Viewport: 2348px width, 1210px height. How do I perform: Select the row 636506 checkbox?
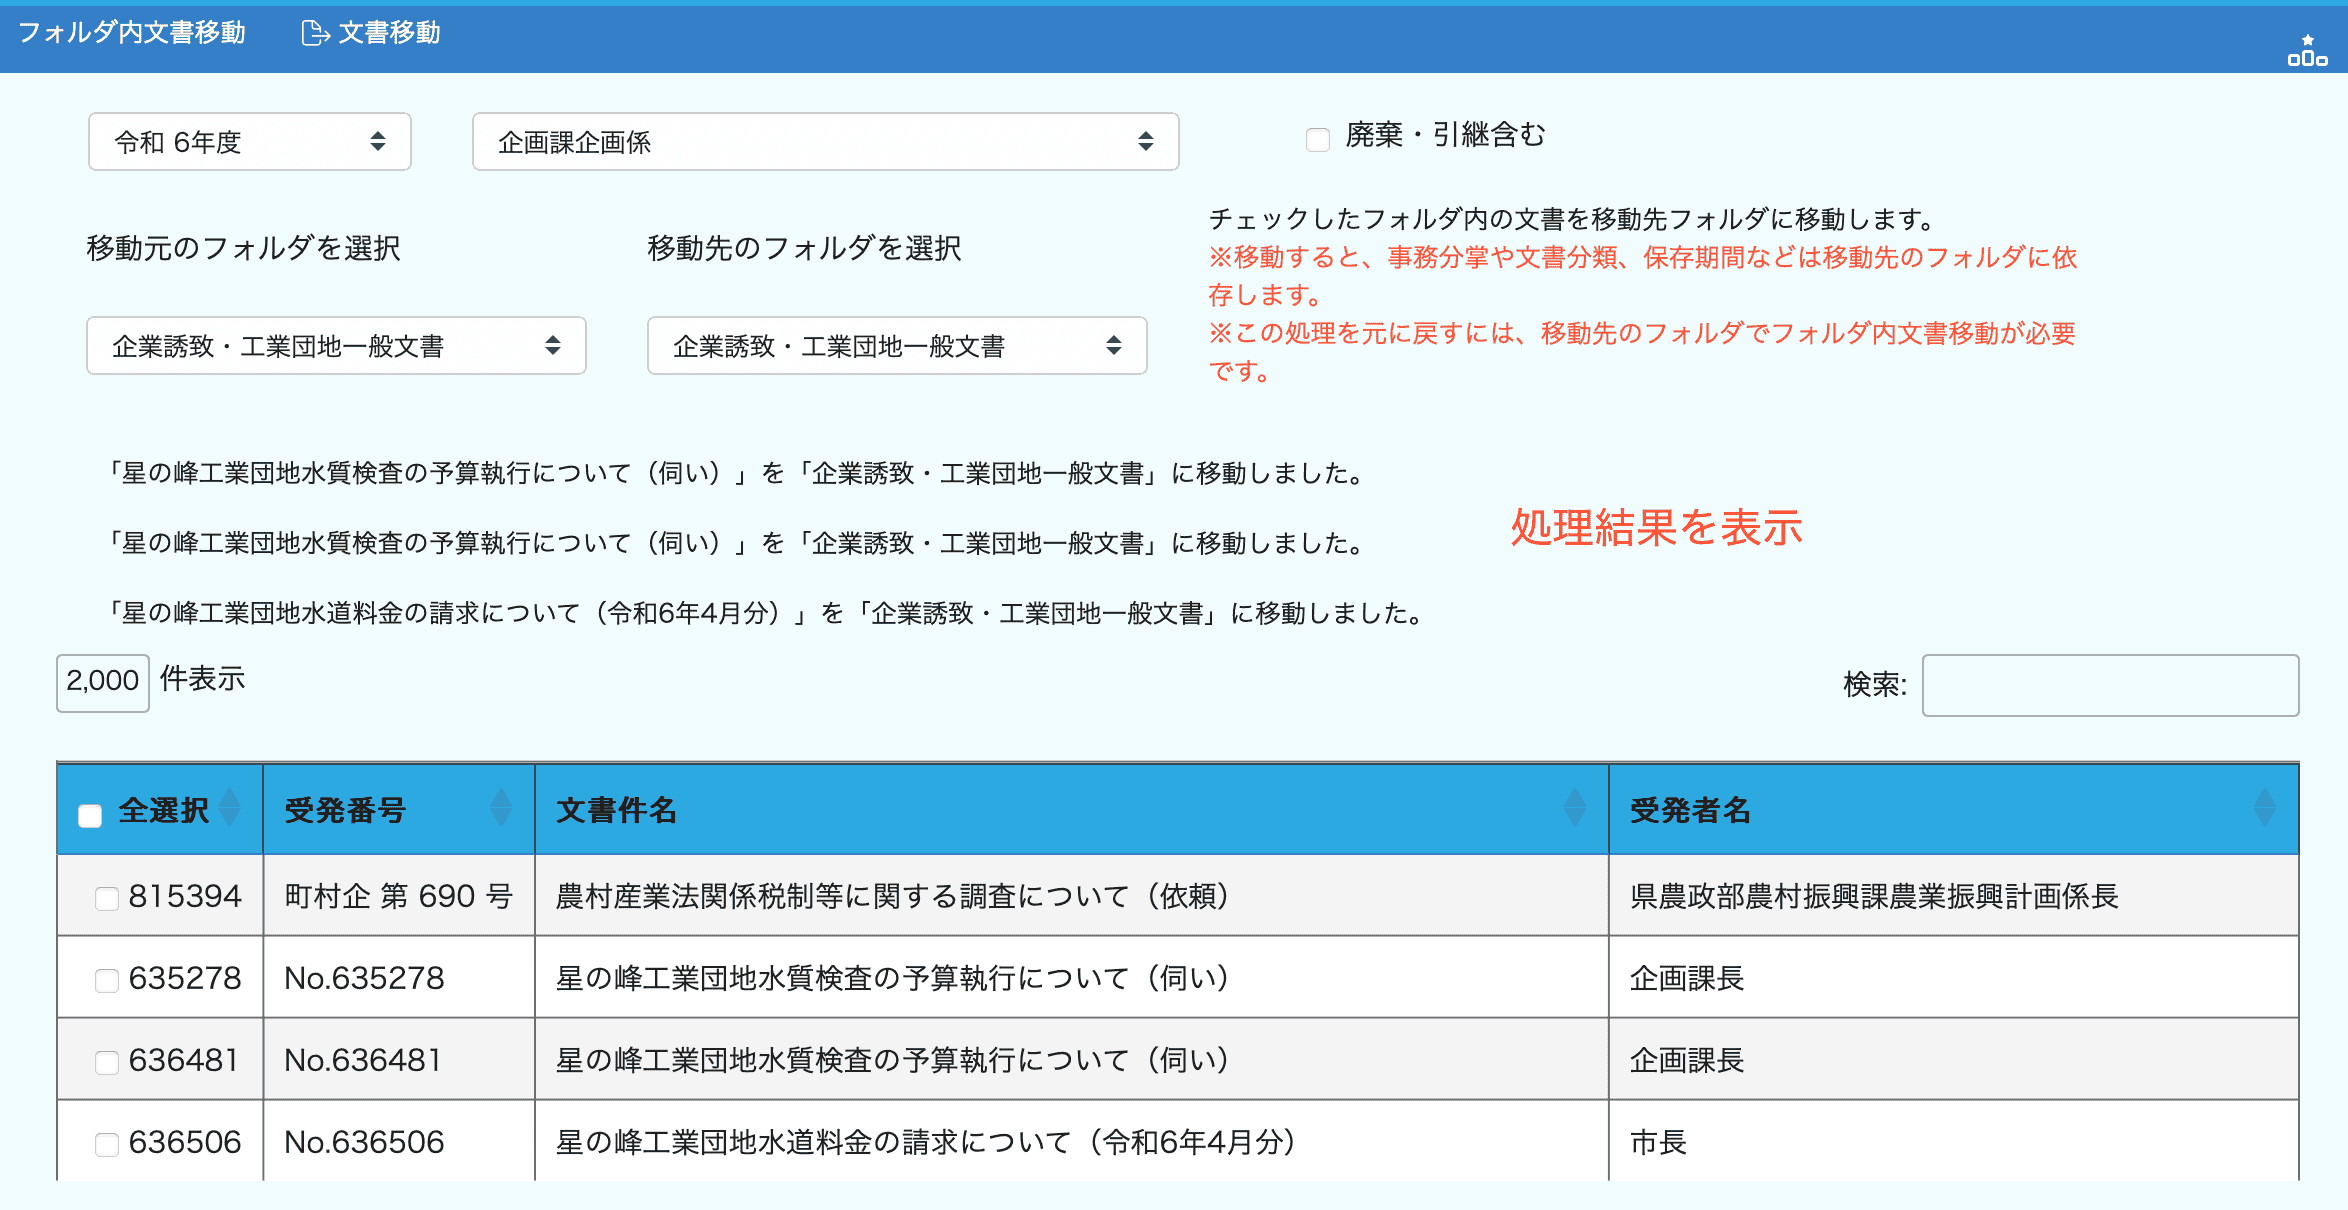coord(107,1144)
